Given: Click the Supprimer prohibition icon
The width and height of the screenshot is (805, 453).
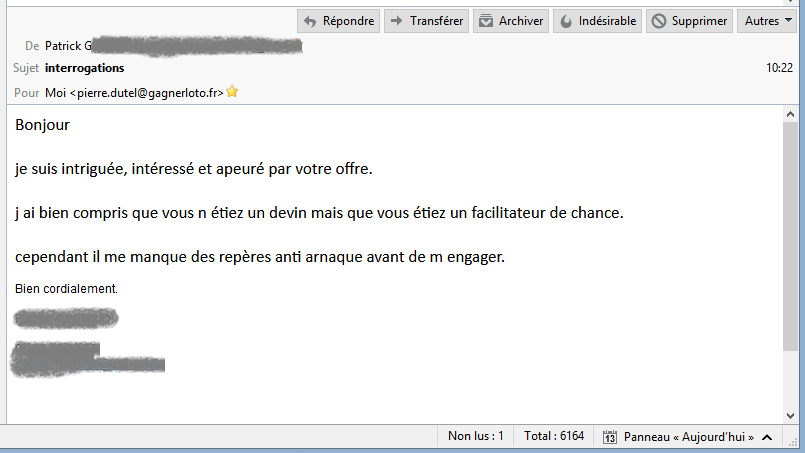Looking at the screenshot, I should coord(659,21).
